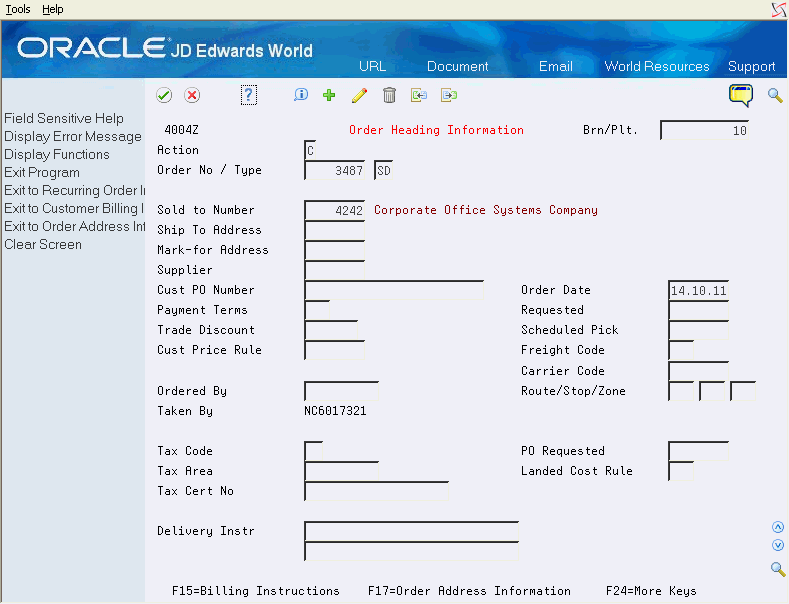Select Exit Program option
Image resolution: width=789 pixels, height=604 pixels.
point(42,173)
